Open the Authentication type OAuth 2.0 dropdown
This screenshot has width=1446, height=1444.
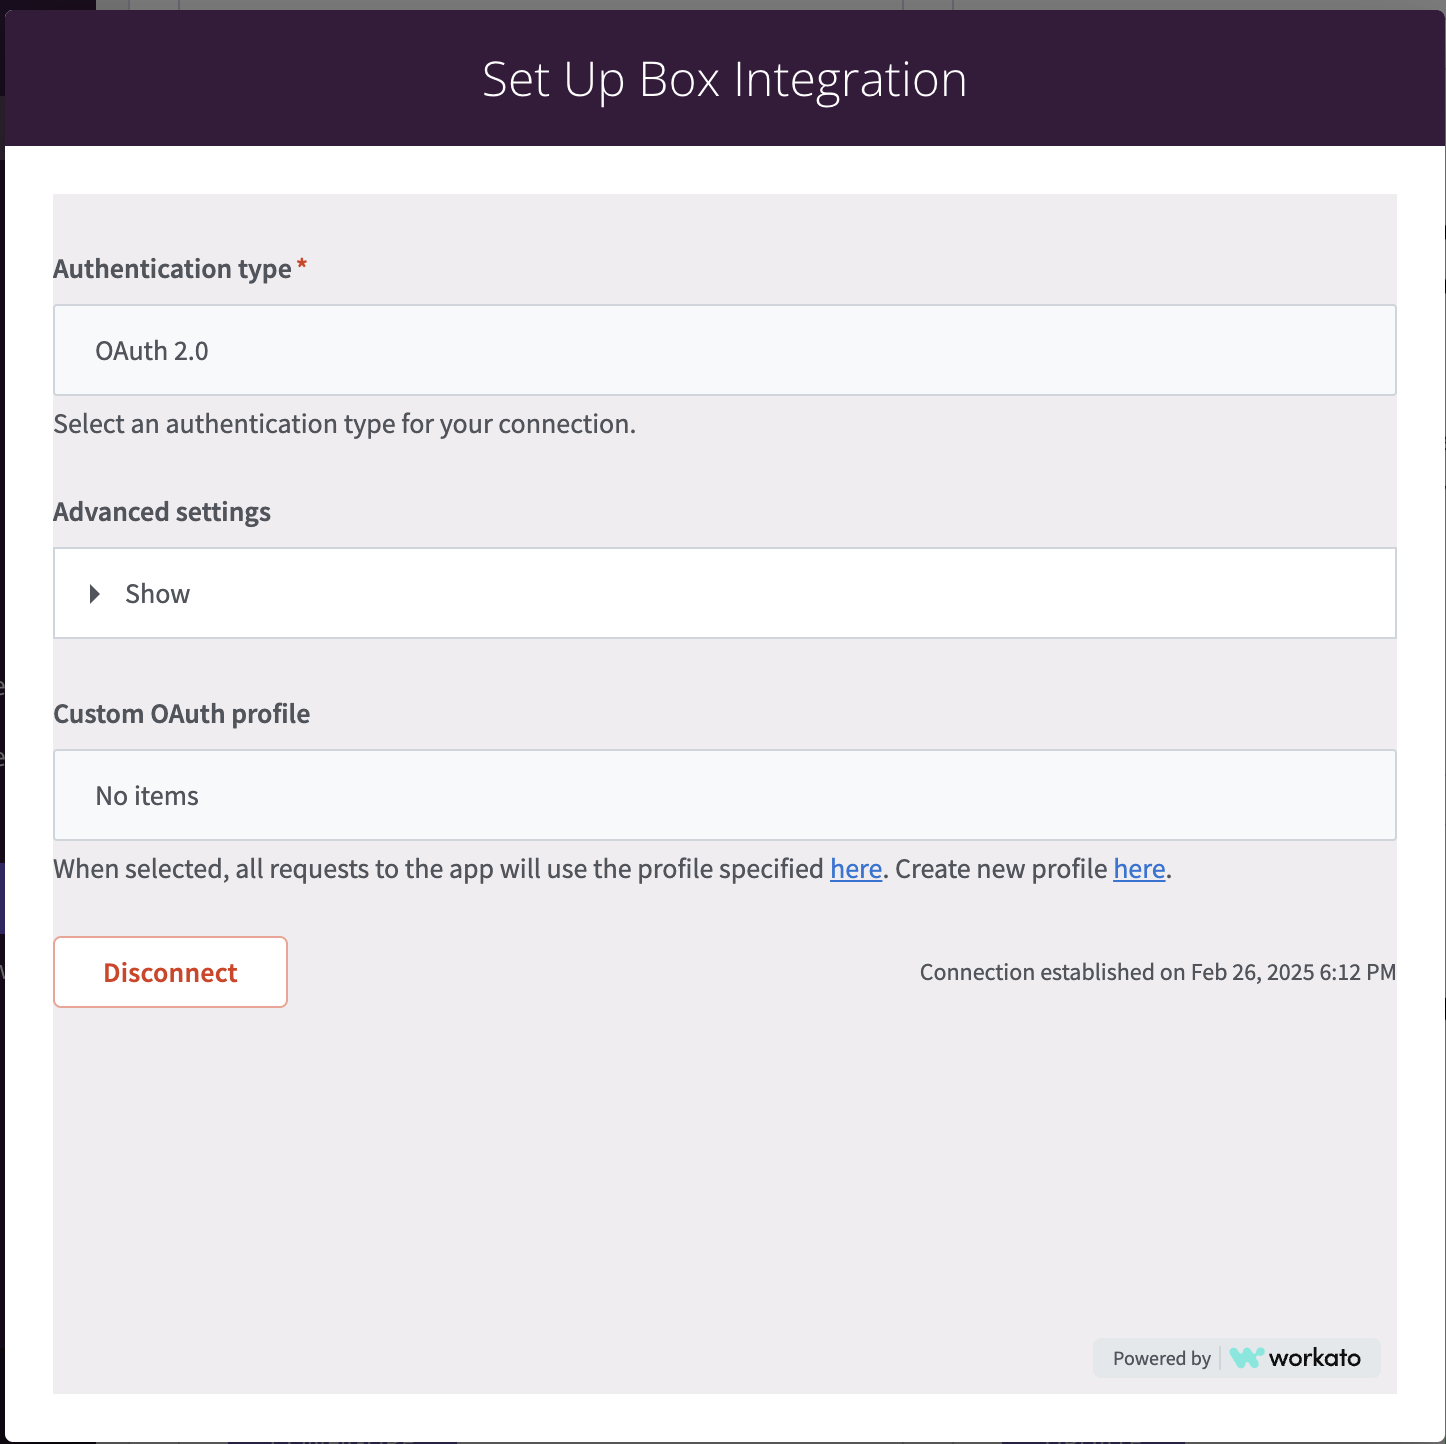pos(724,350)
